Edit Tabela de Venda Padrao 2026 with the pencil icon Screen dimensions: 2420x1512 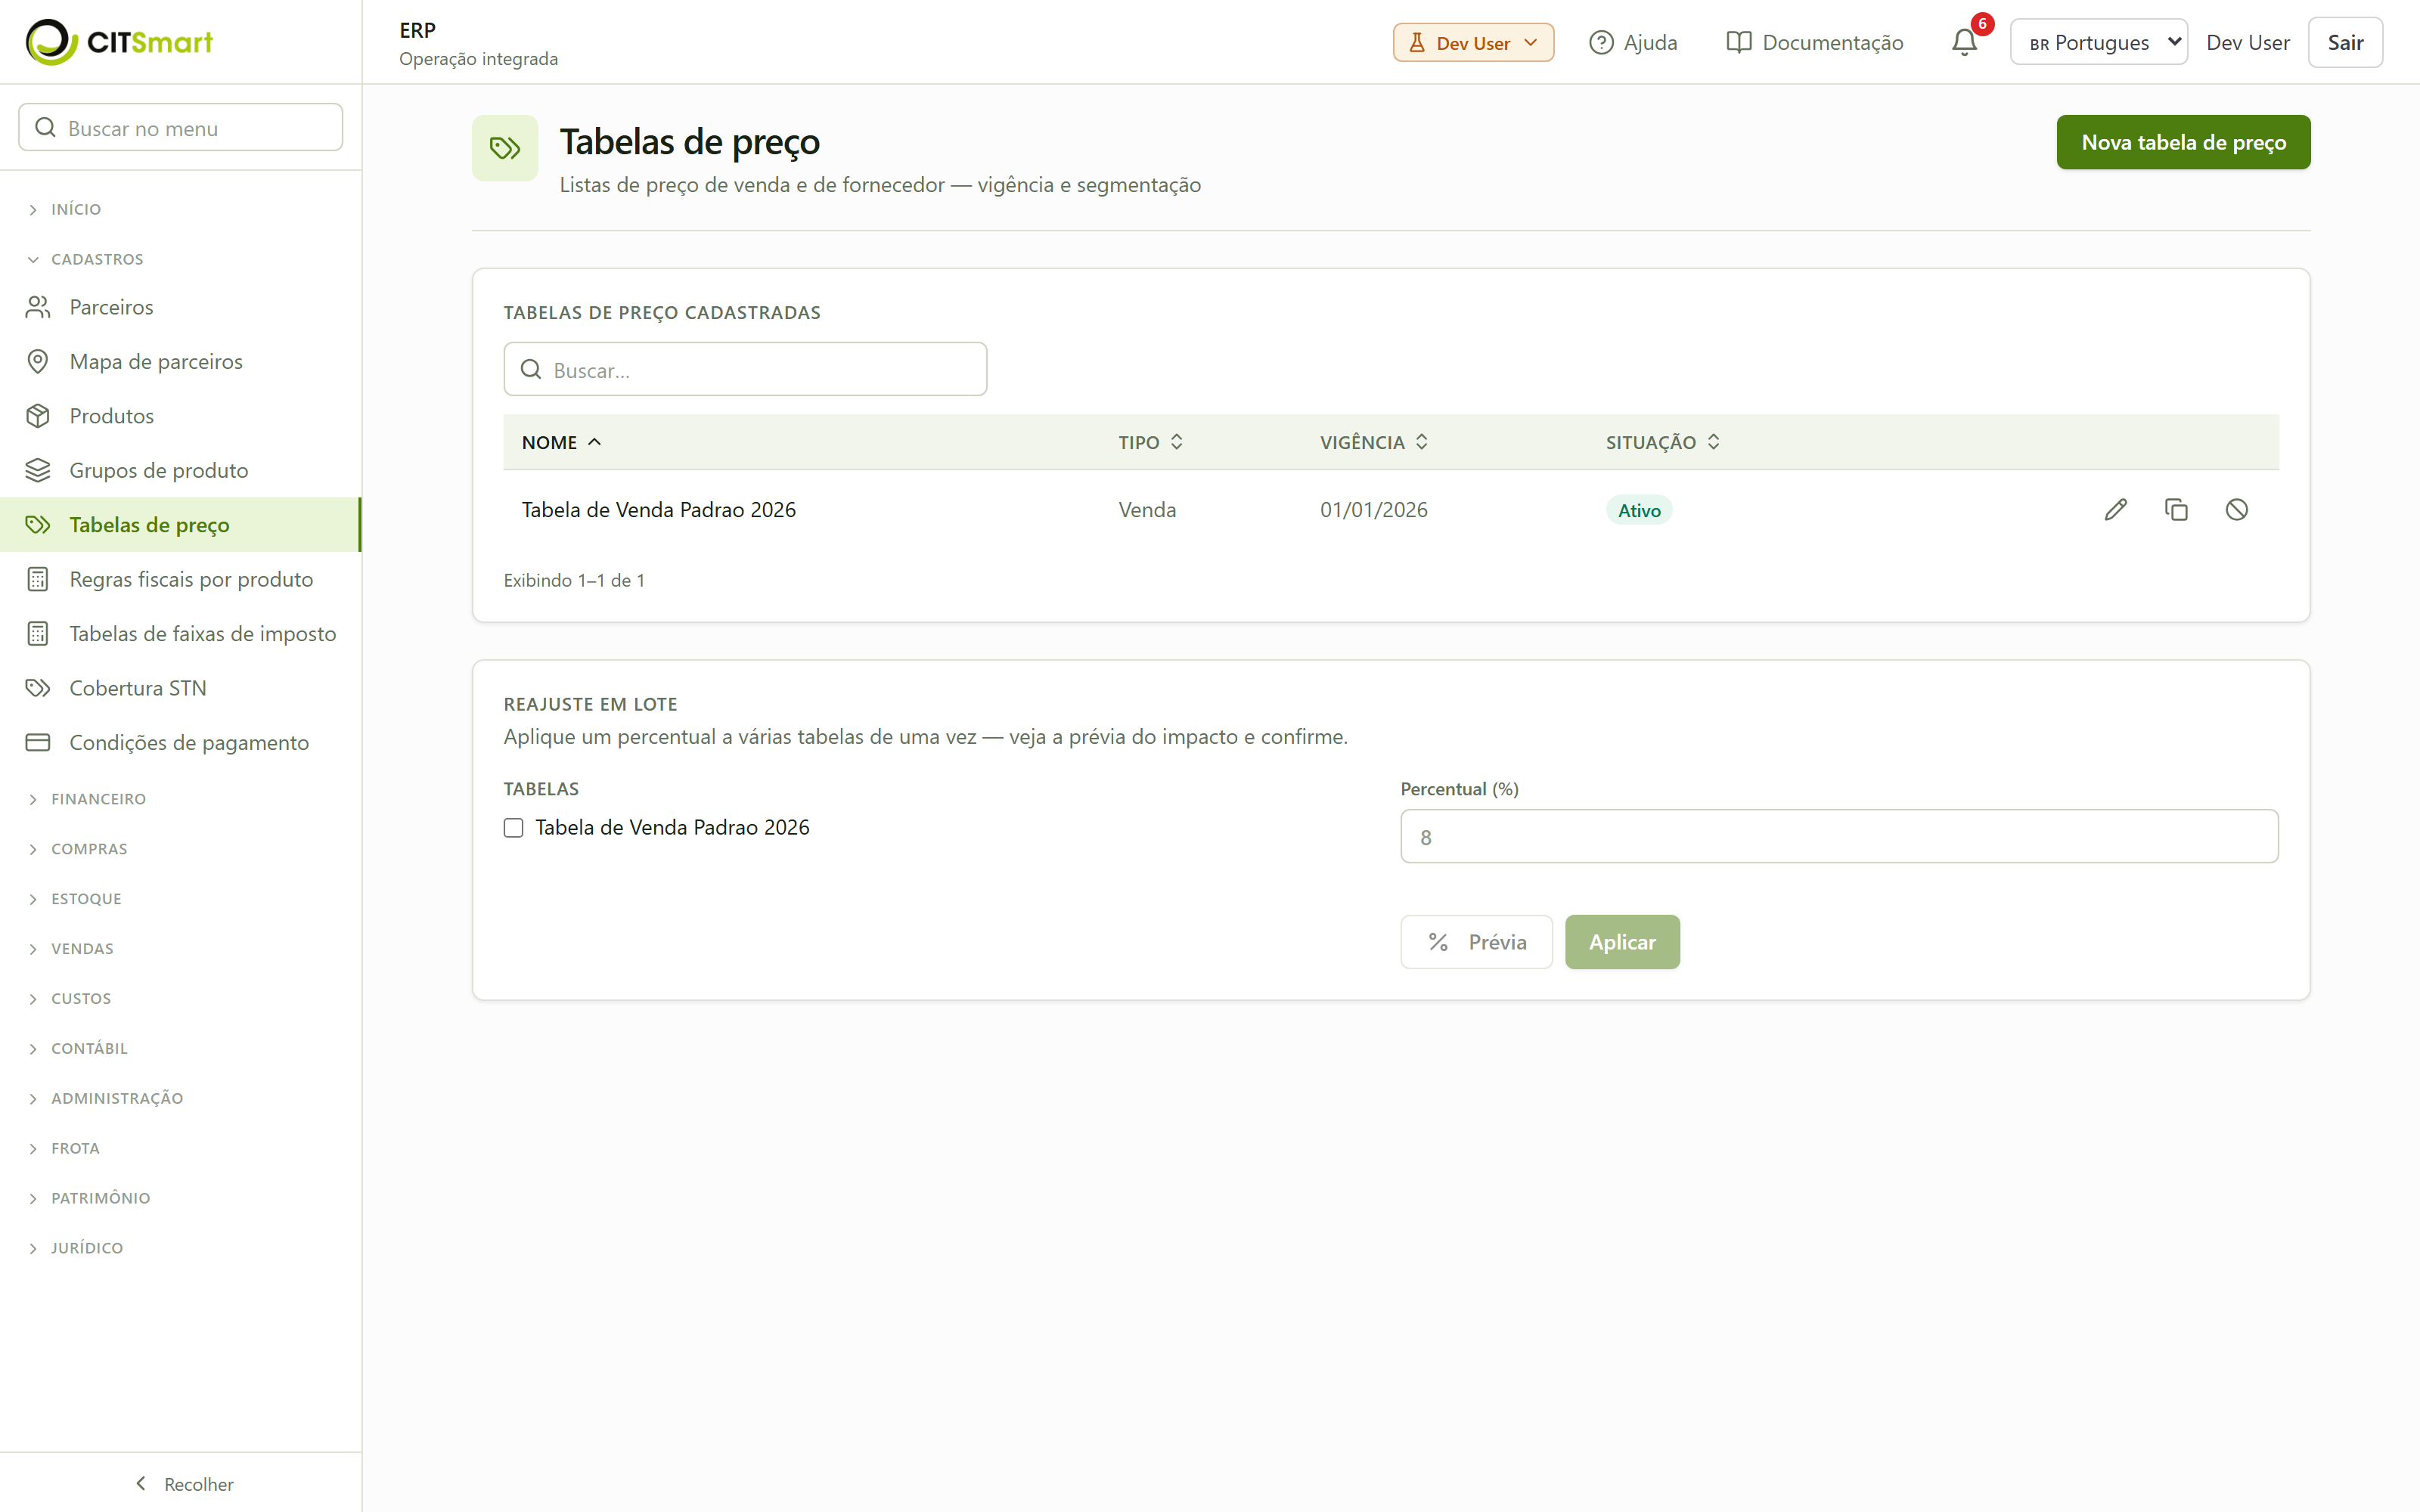click(x=2115, y=510)
